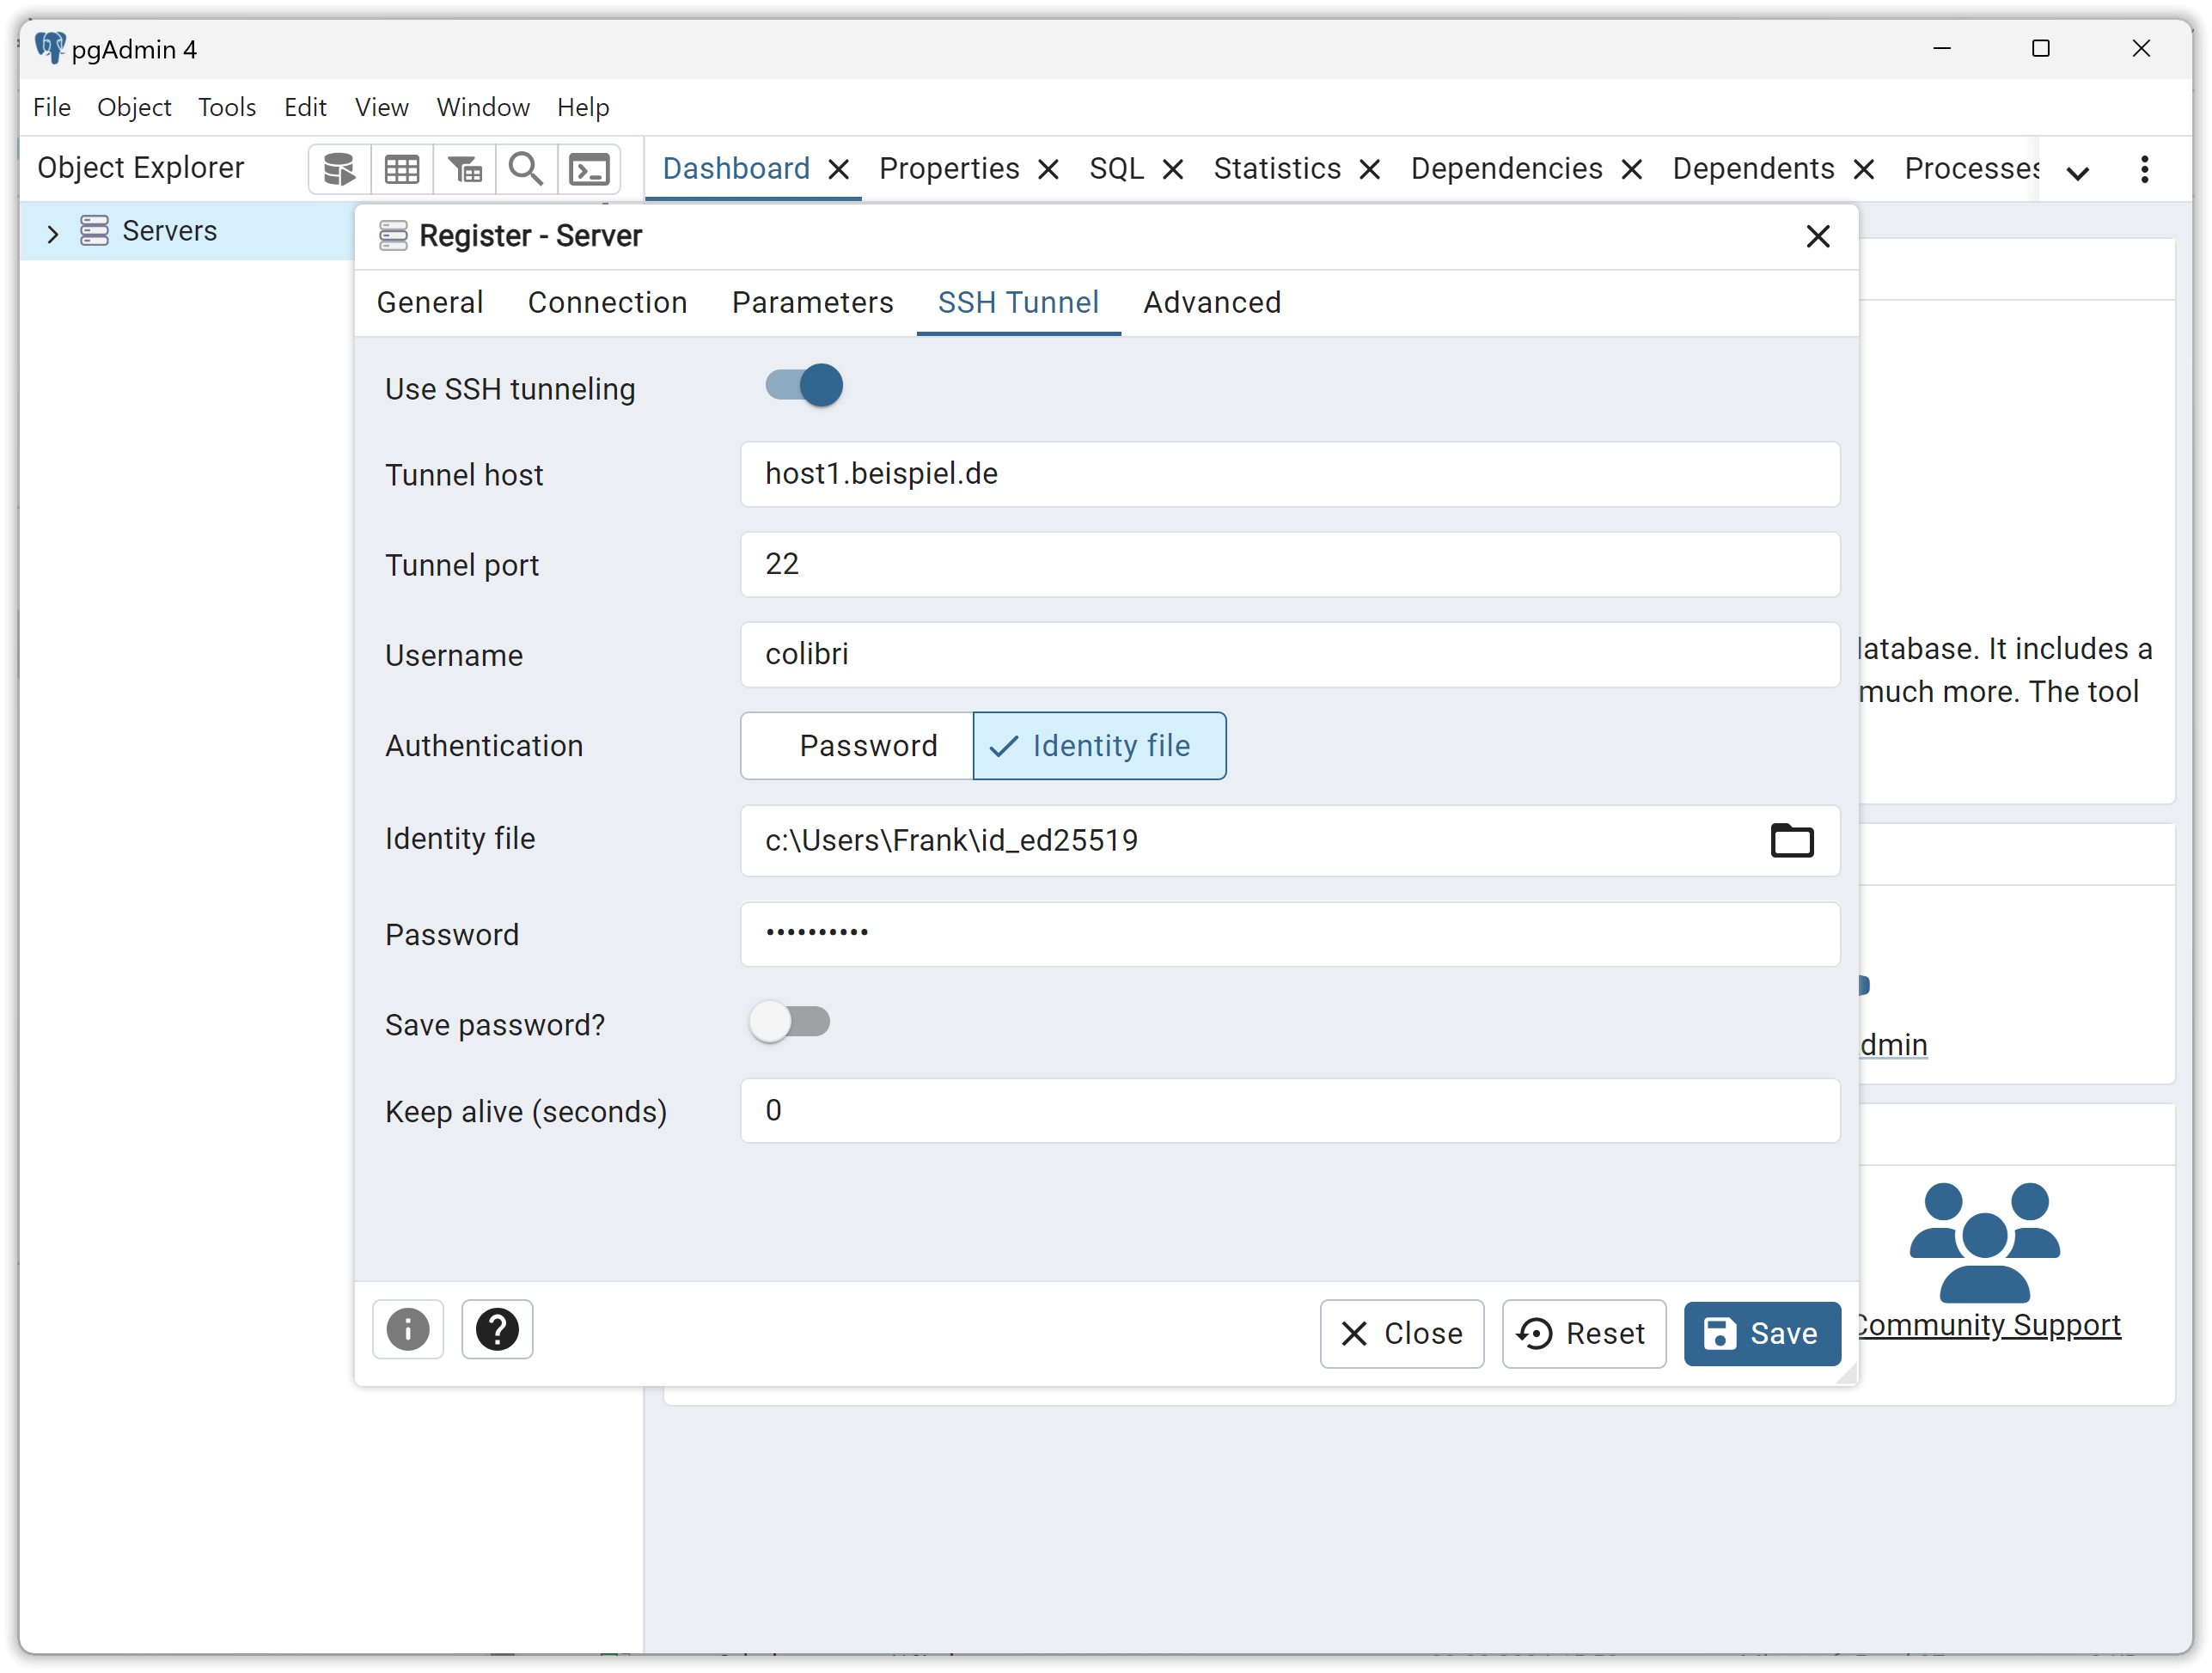Screen dimensions: 2212x1673
Task: Click the server icon in Object Explorer toolbar
Action: pyautogui.click(x=339, y=169)
